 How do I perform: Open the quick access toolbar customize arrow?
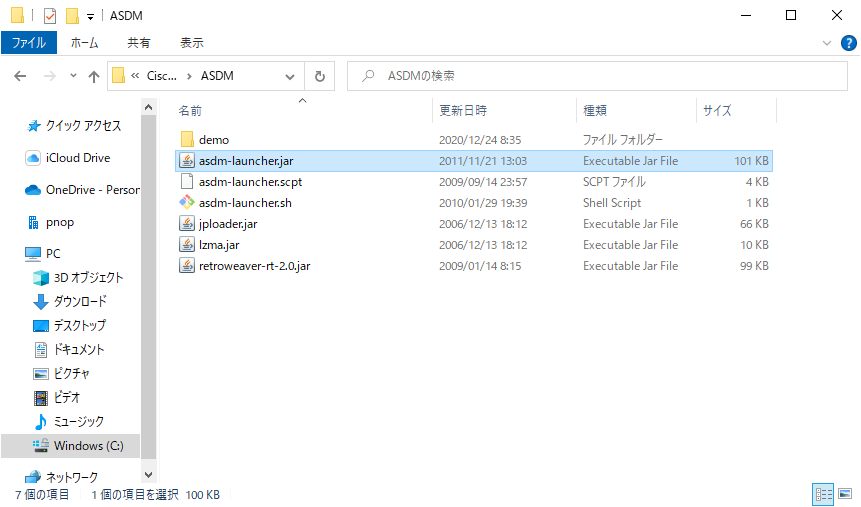[90, 17]
